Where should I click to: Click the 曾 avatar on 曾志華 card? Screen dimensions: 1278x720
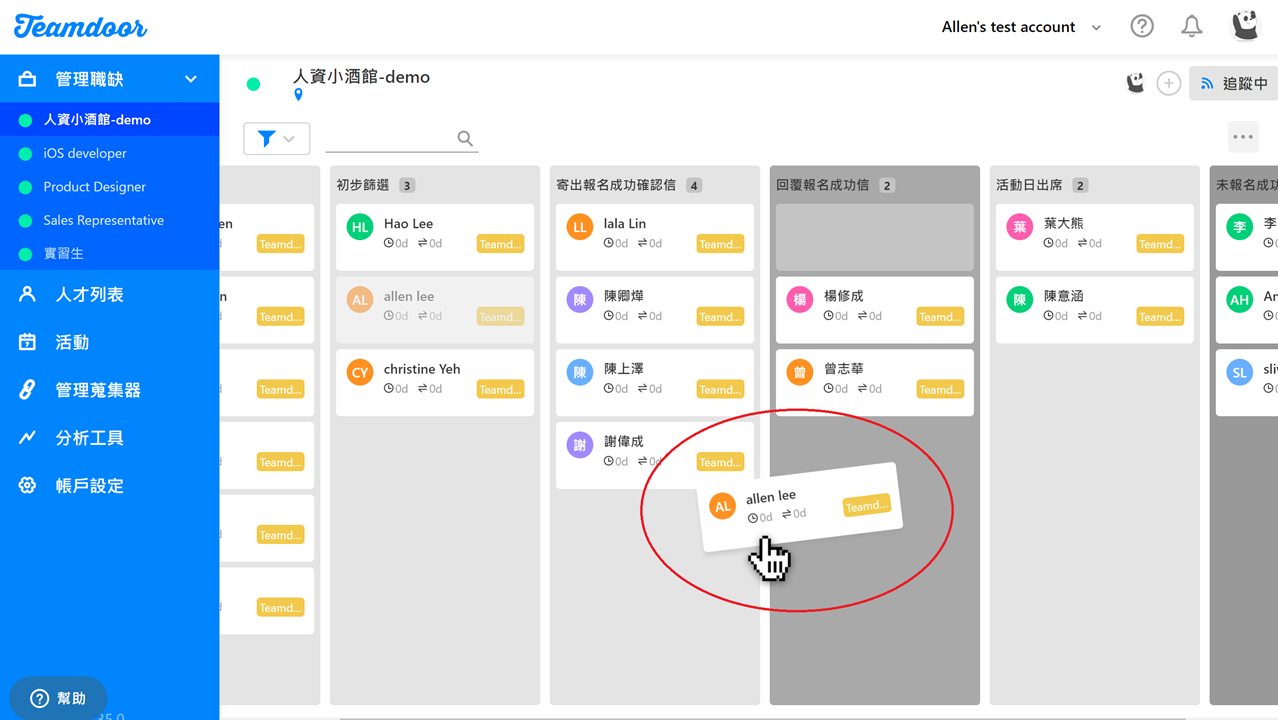[800, 372]
